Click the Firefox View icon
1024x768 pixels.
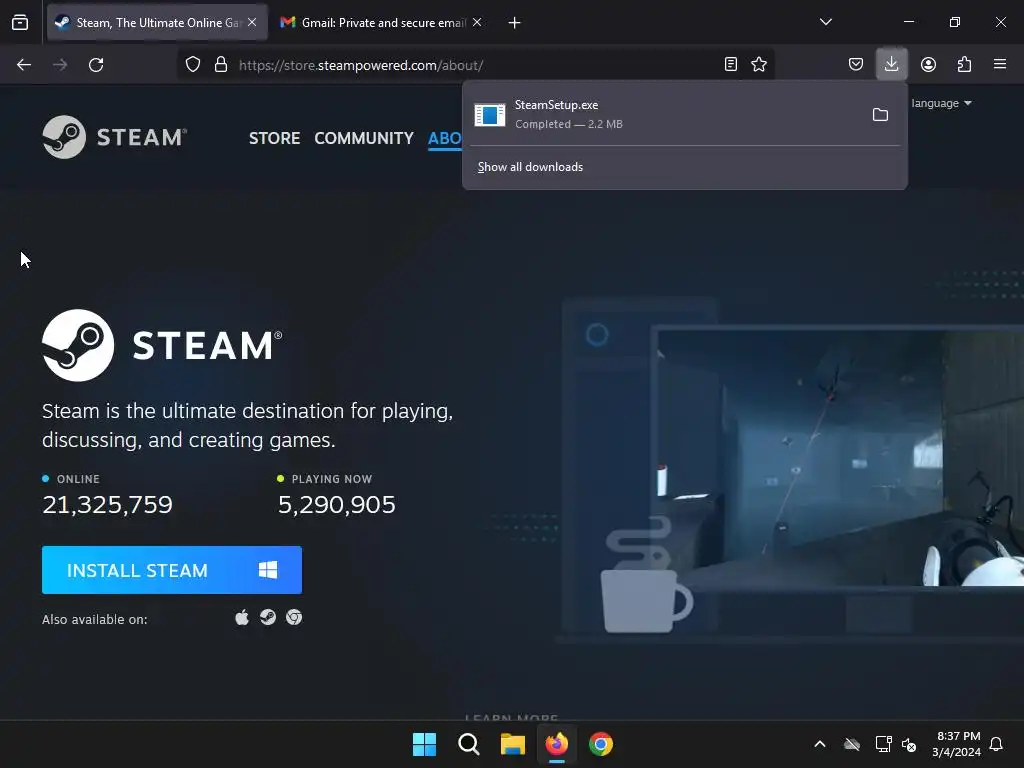(x=20, y=22)
